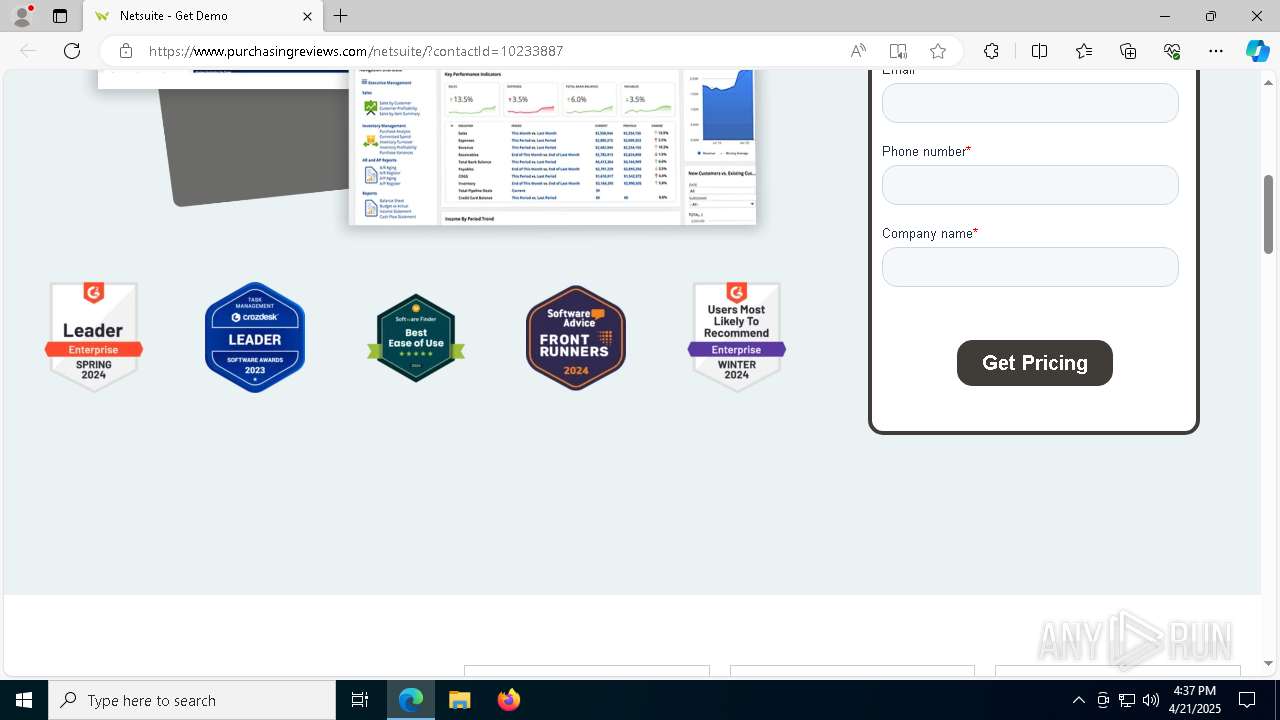
Task: Open the Copilot sidebar
Action: coord(1257,51)
